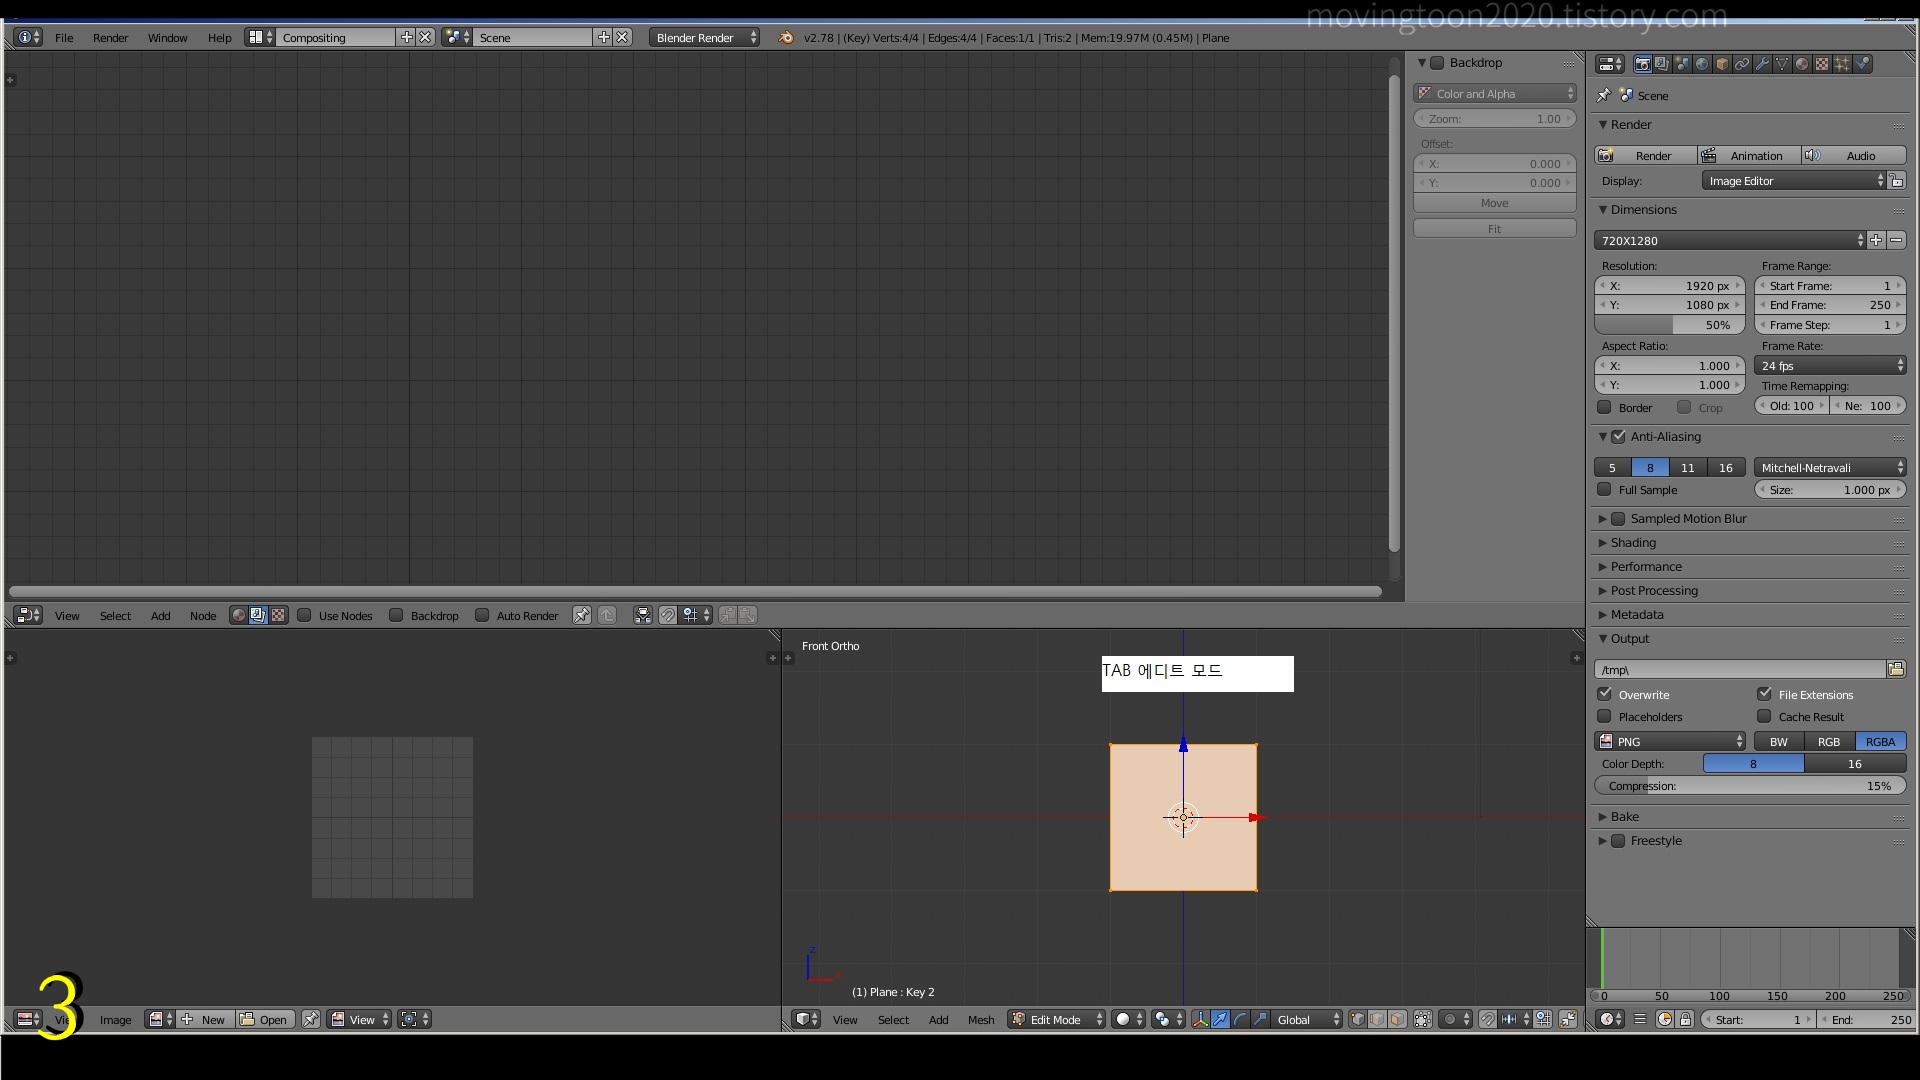
Task: Open the Edit Mode dropdown
Action: click(1057, 1019)
